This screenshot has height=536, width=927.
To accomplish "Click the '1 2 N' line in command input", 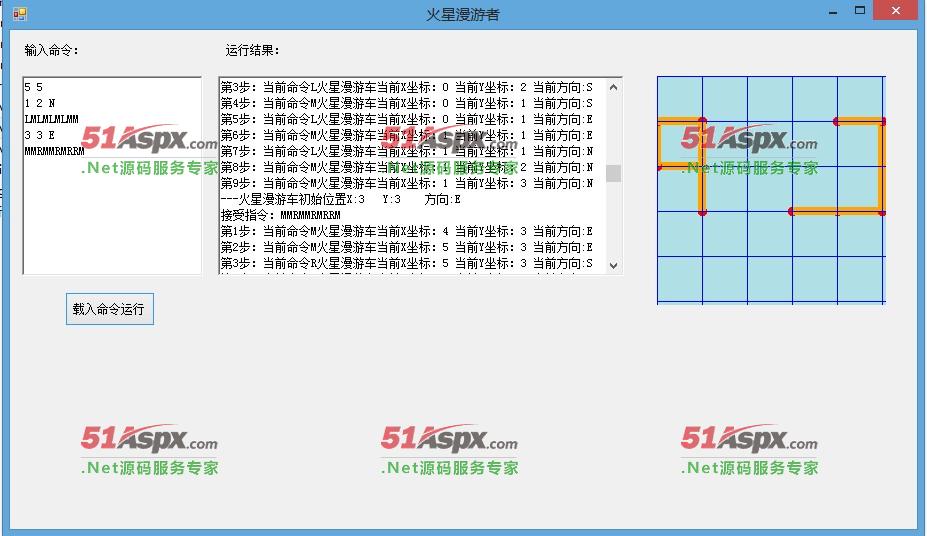I will tap(40, 103).
